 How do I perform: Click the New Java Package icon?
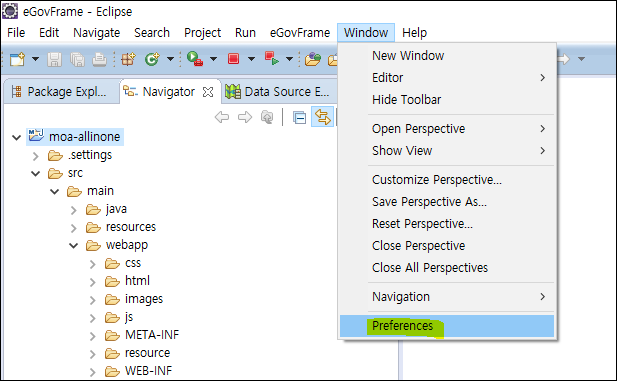pyautogui.click(x=128, y=59)
